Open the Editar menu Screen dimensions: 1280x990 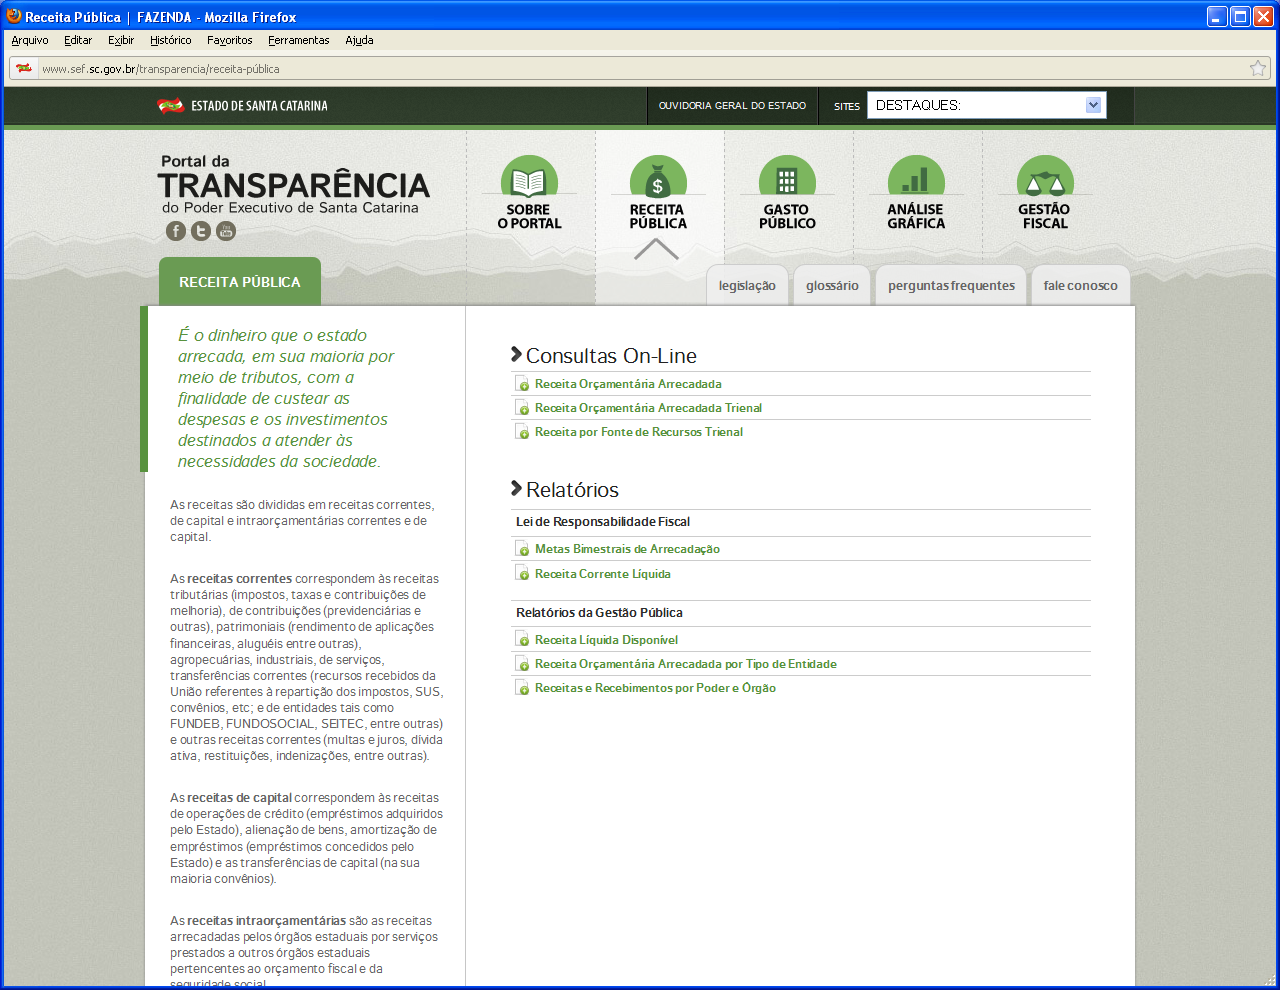tap(78, 40)
